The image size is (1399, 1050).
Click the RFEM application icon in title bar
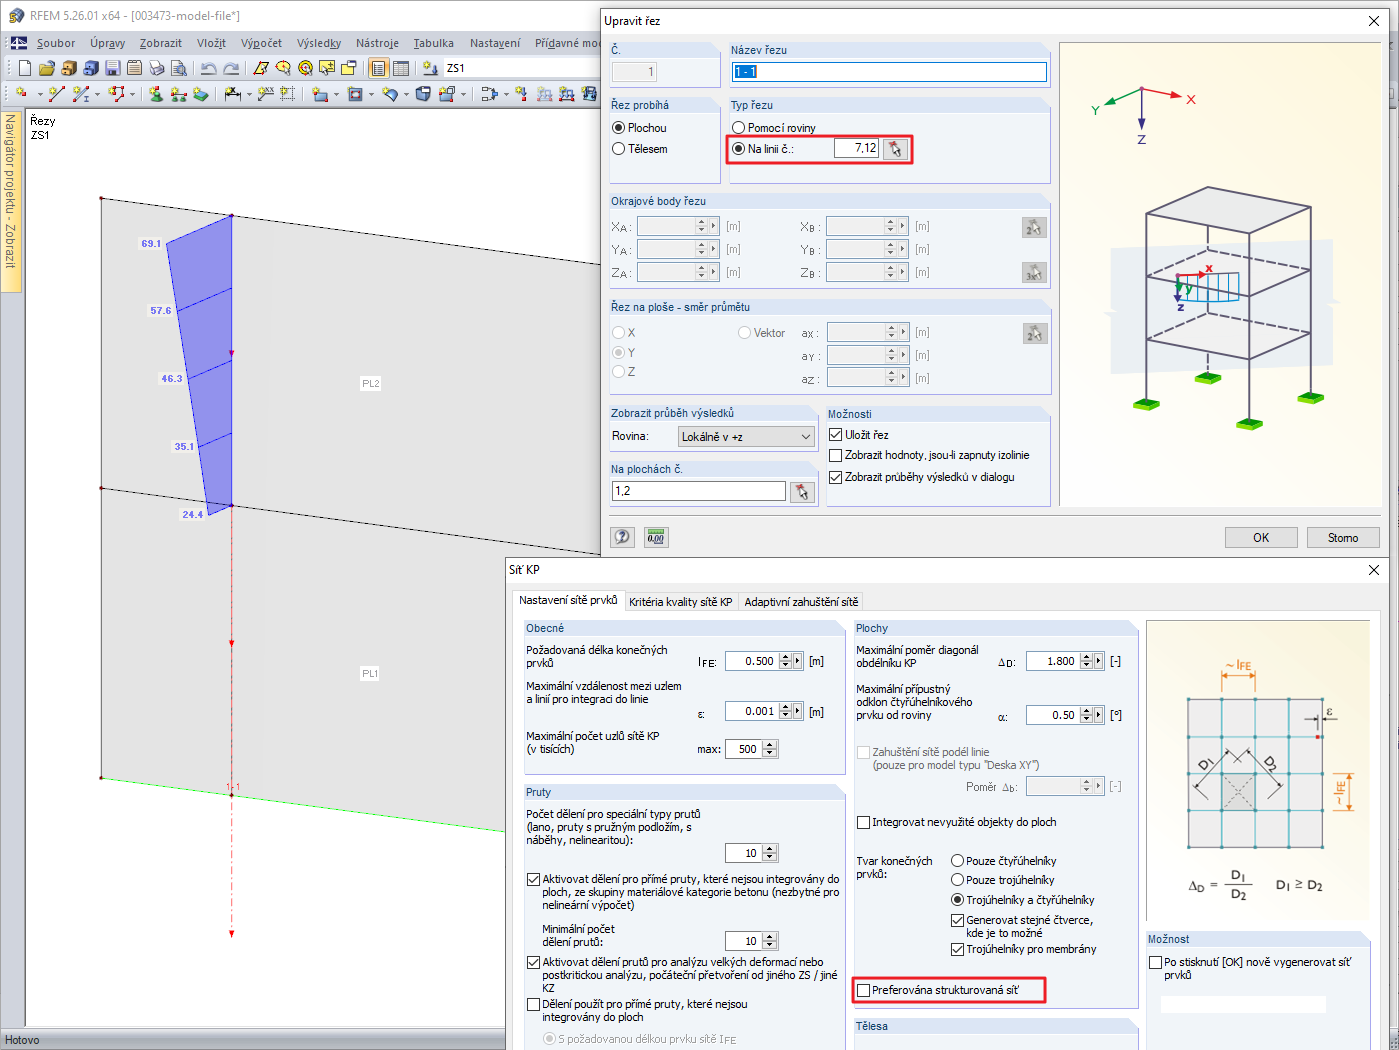(x=16, y=16)
